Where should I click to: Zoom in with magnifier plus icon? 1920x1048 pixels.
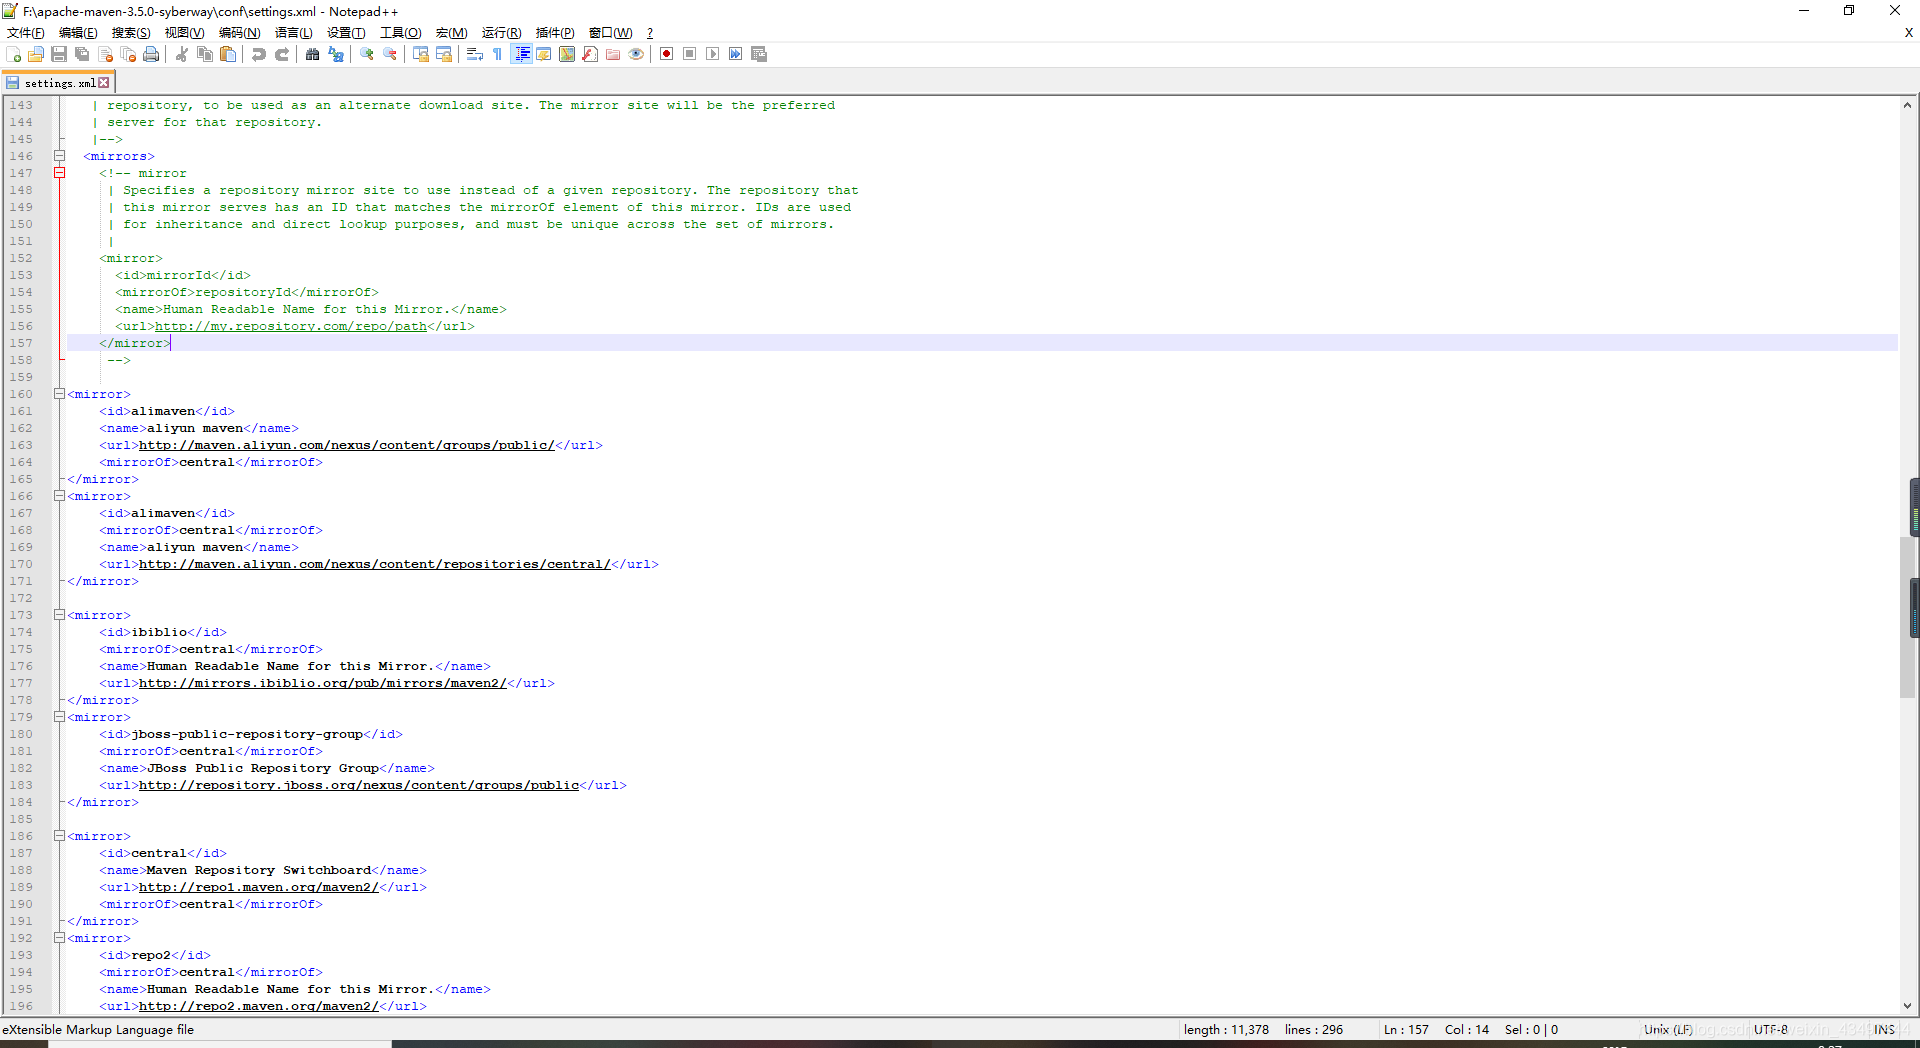tap(367, 54)
